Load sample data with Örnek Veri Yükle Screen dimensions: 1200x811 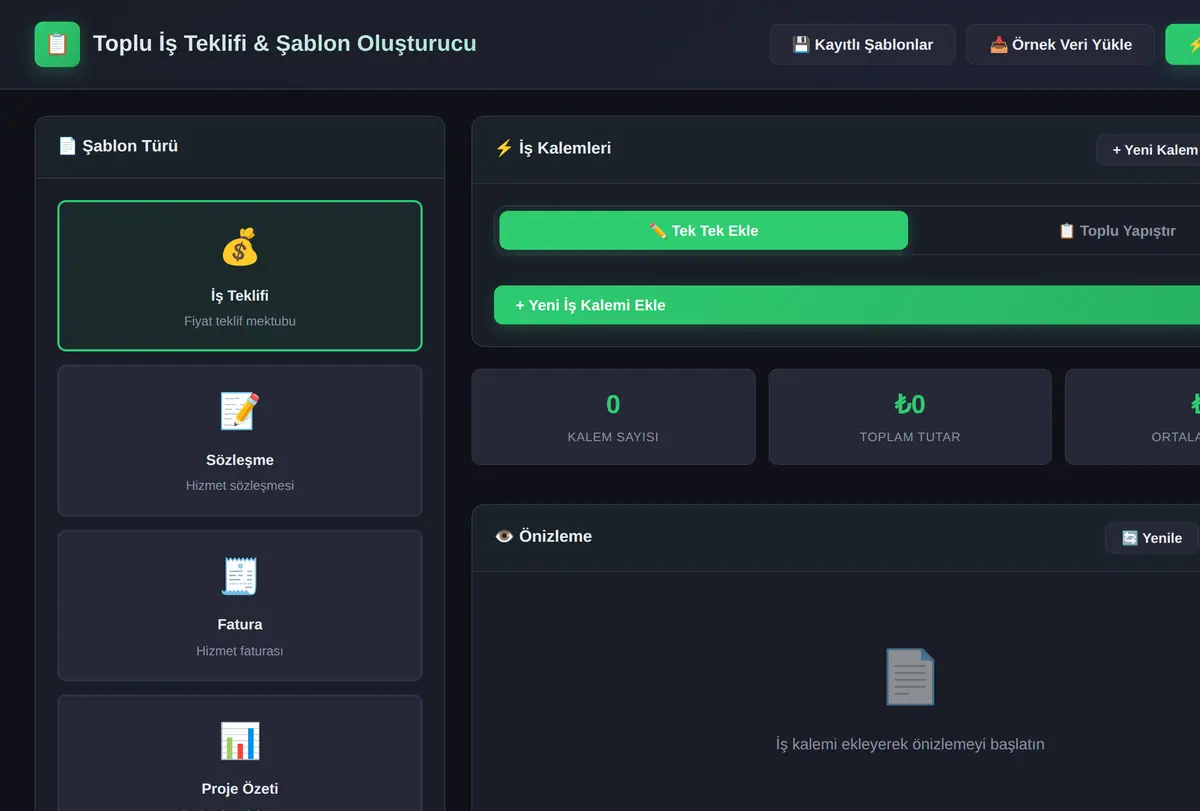point(1060,45)
